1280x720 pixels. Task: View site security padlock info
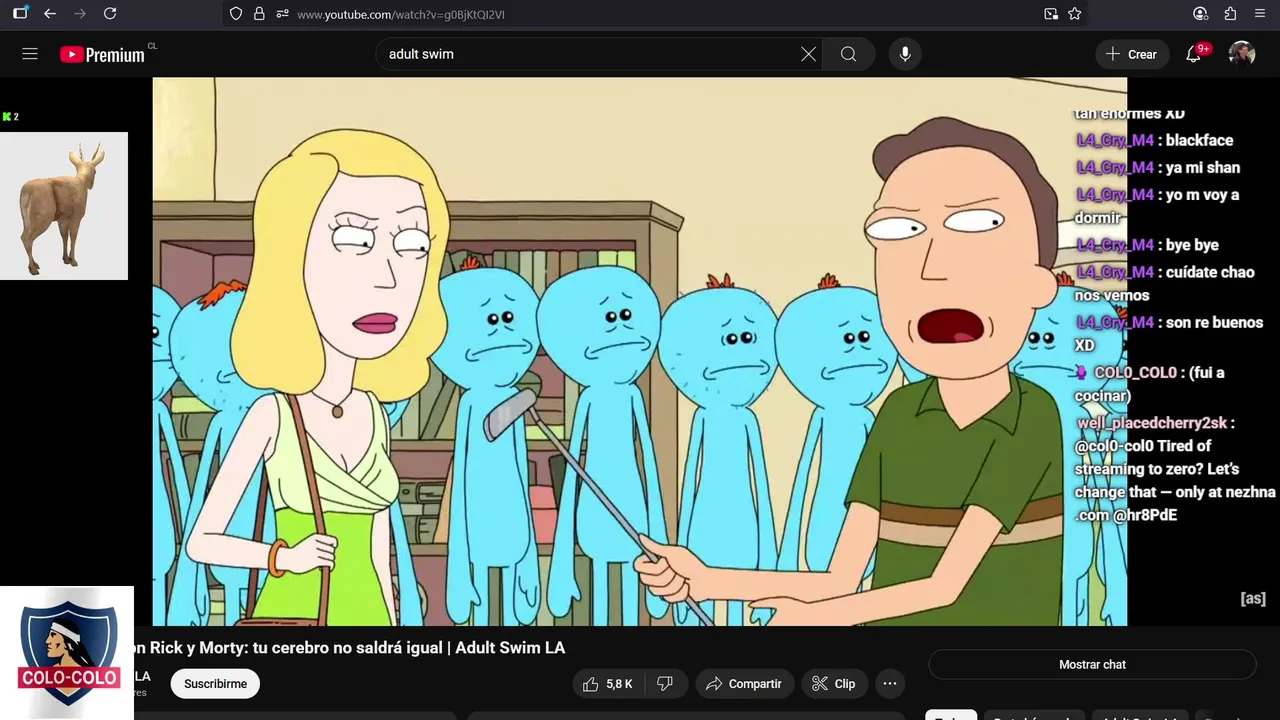point(259,14)
